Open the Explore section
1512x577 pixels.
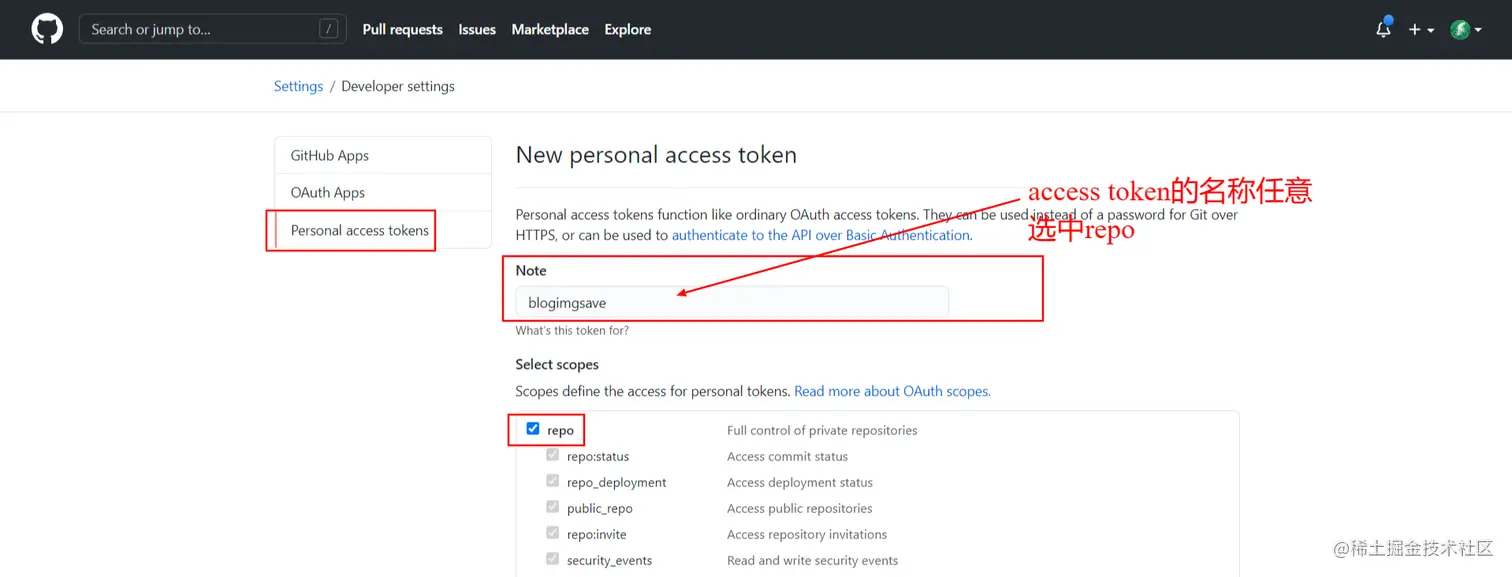tap(627, 29)
